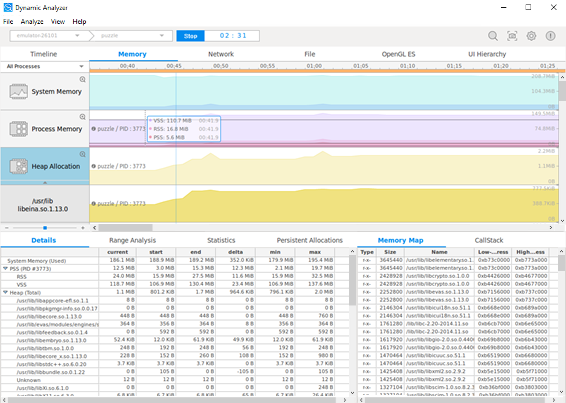The image size is (566, 403).
Task: Open the View menu
Action: pyautogui.click(x=58, y=22)
